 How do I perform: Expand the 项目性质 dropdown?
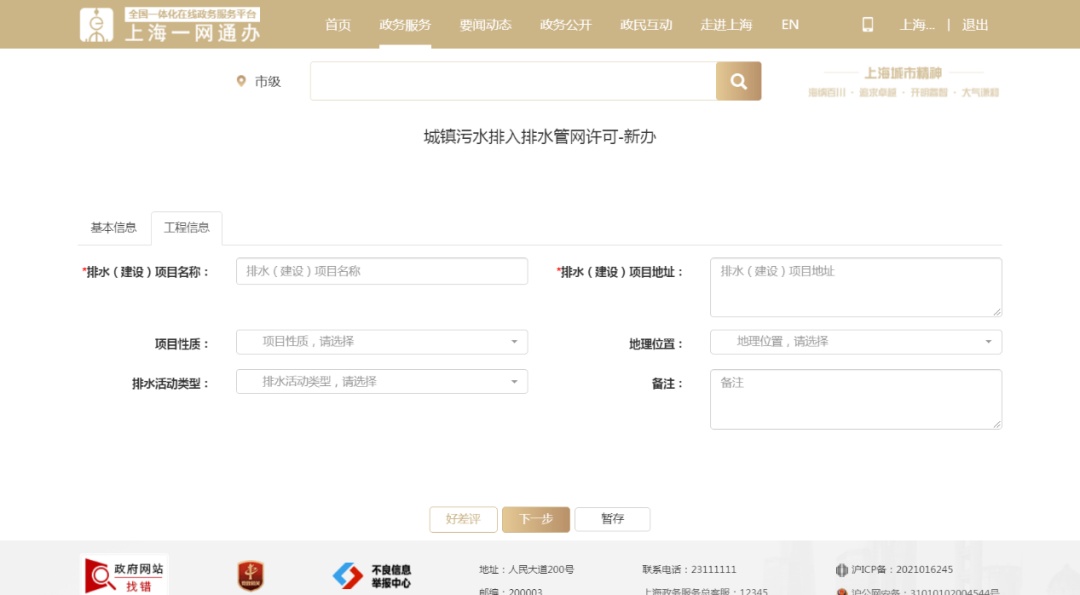coord(381,342)
